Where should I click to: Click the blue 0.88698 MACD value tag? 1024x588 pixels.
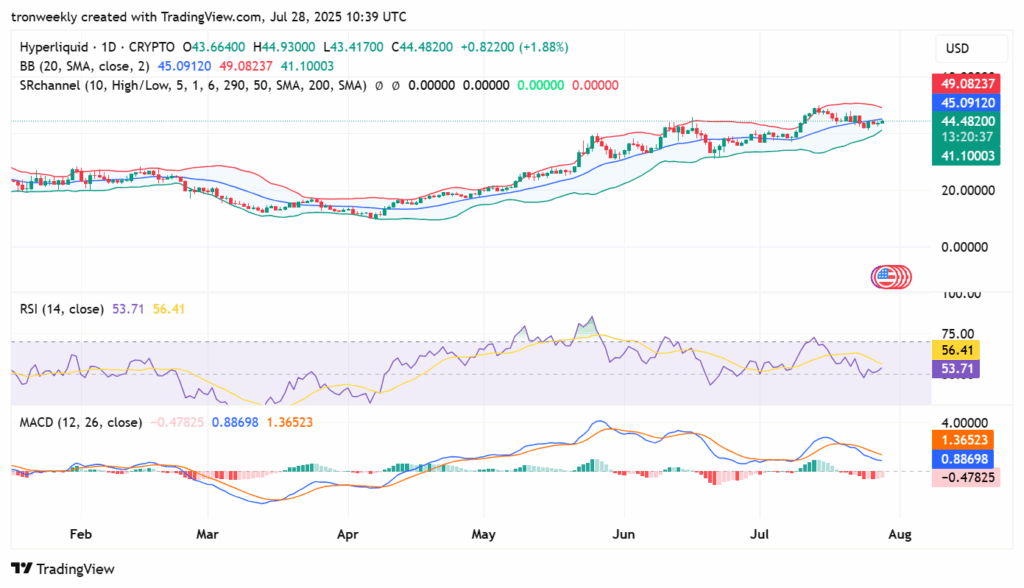[x=963, y=459]
